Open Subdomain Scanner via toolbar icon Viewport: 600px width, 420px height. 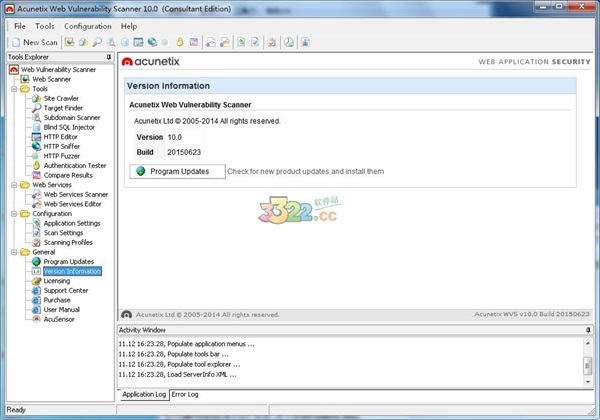point(111,42)
